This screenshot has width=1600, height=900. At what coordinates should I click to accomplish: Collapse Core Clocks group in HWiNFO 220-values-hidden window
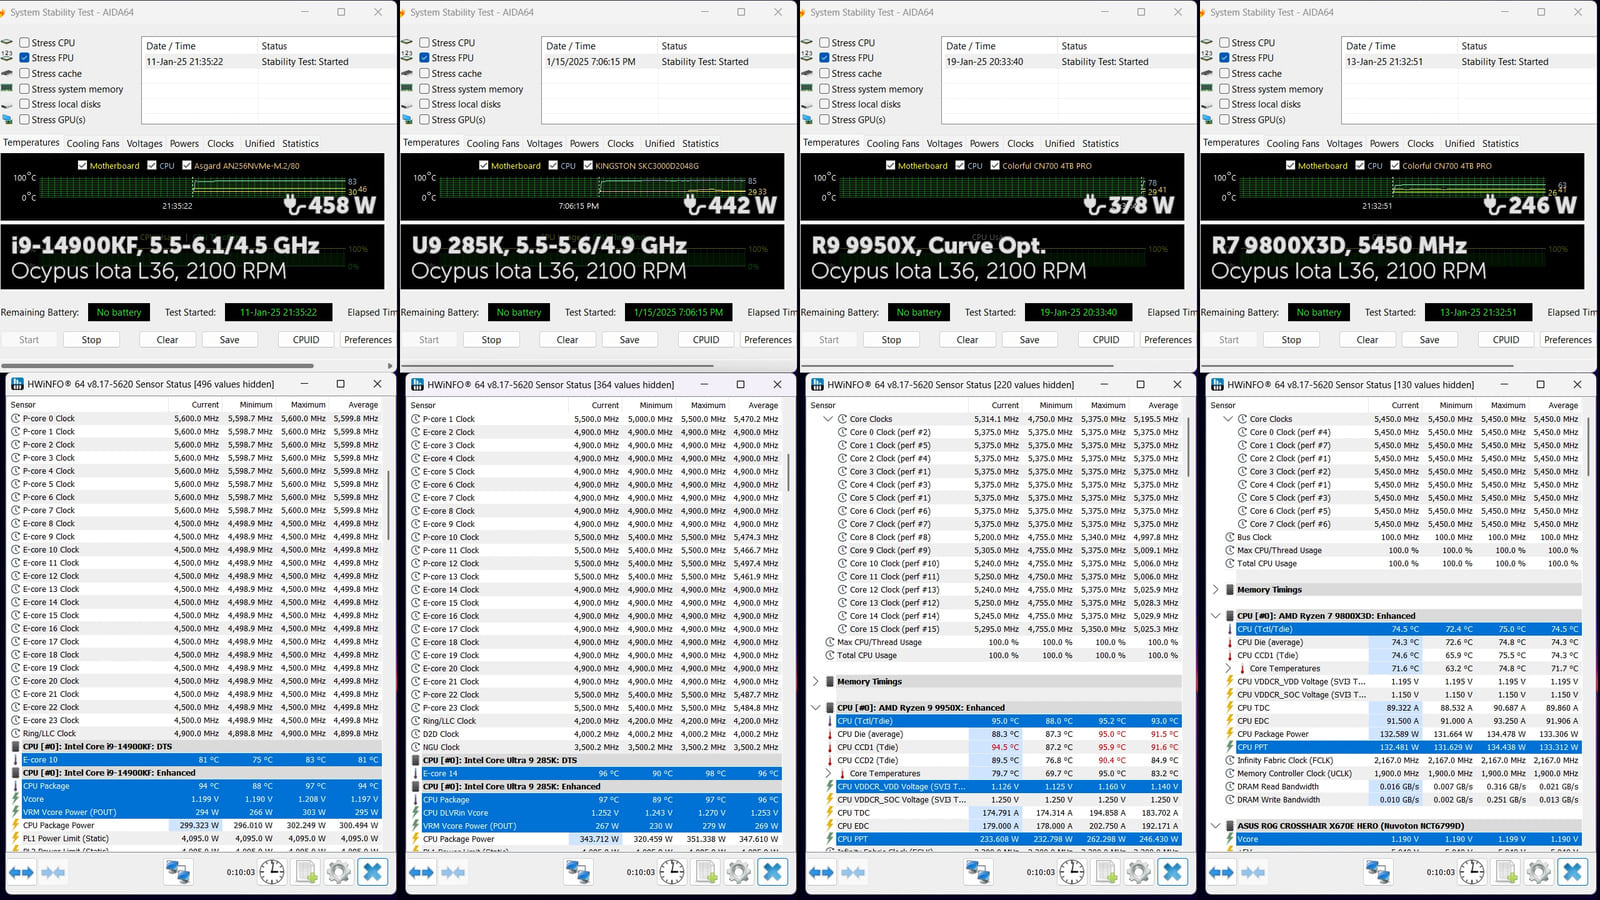(828, 419)
